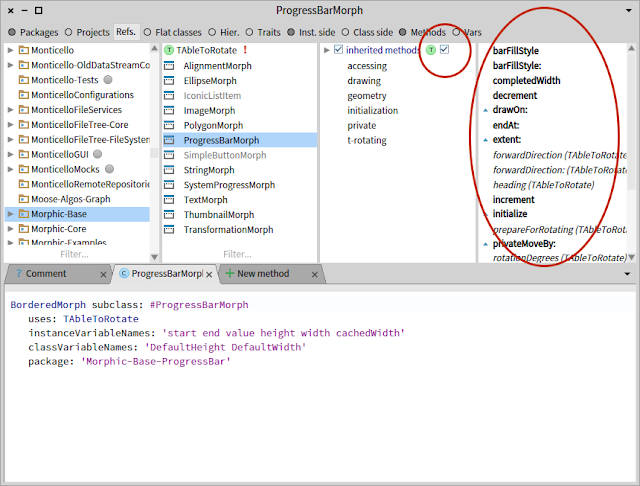Click green trait icon in inherited methods row
This screenshot has width=640, height=486.
(x=431, y=50)
